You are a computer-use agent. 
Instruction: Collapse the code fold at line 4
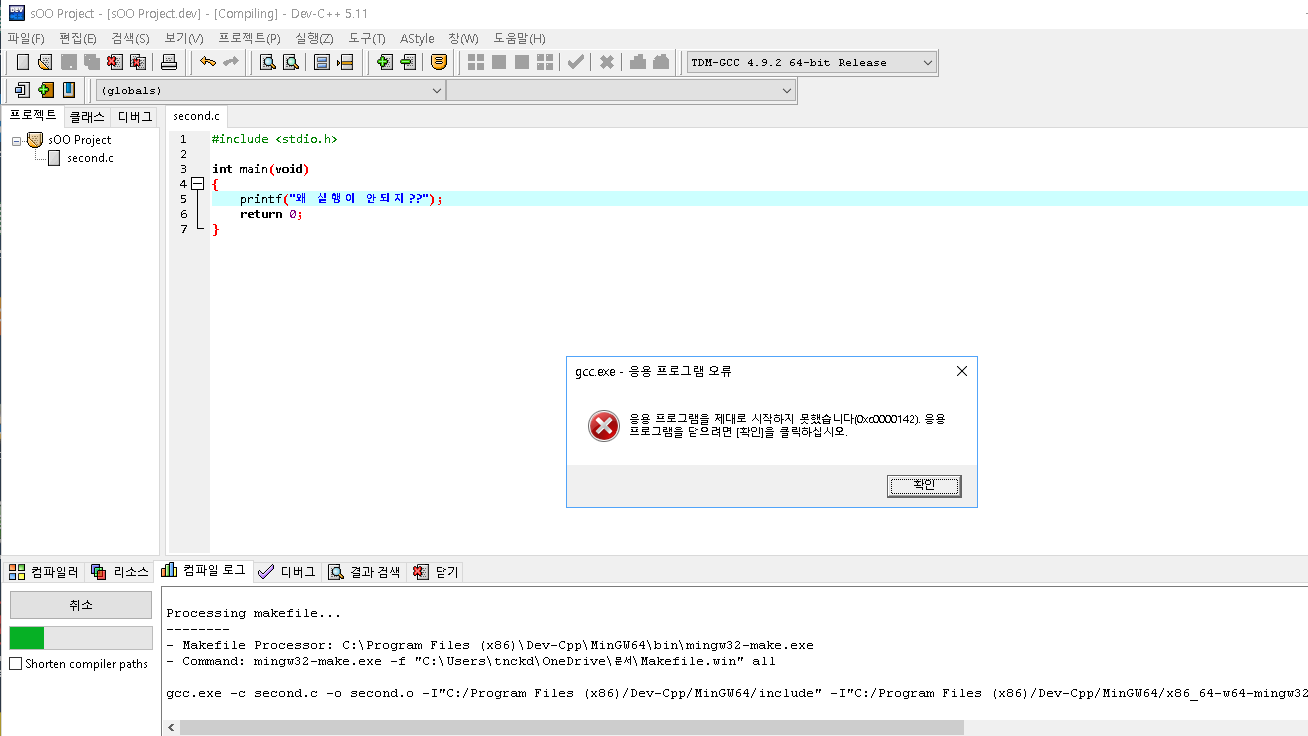click(197, 184)
